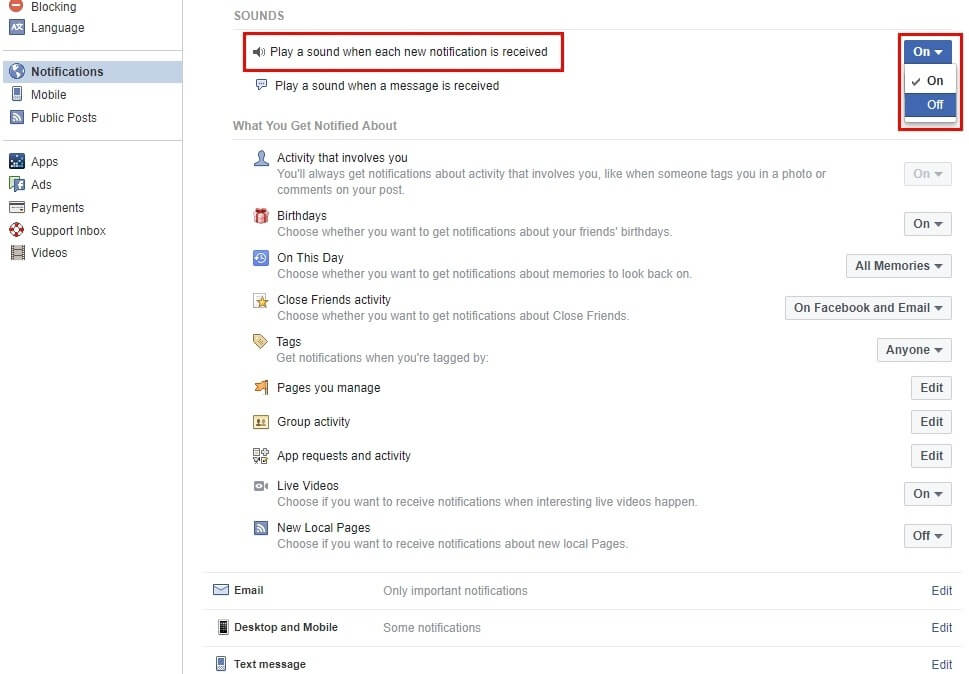Click the Apps icon in the sidebar
The width and height of the screenshot is (969, 674).
tap(17, 161)
